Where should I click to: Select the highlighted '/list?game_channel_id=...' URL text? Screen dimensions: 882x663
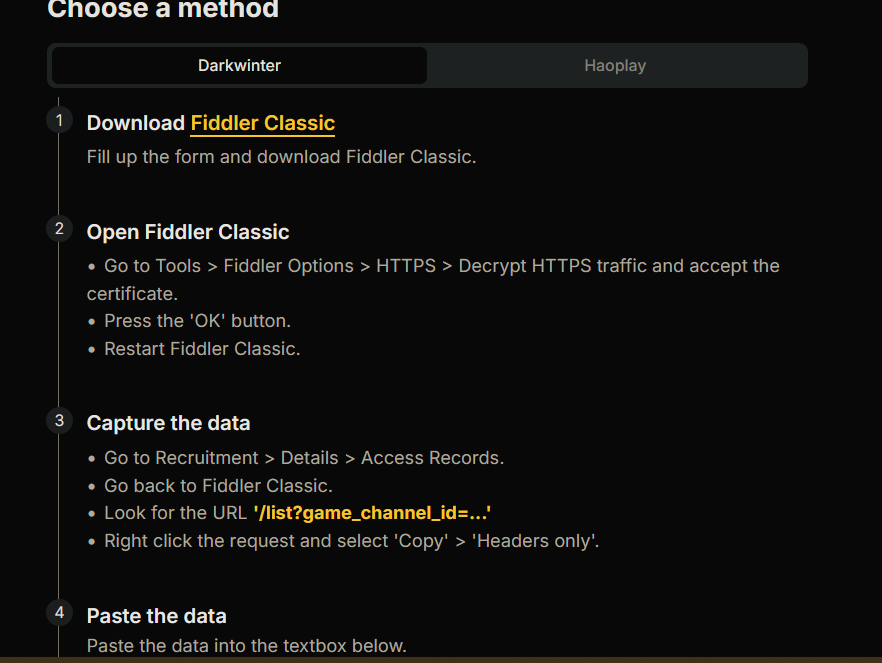pos(372,513)
